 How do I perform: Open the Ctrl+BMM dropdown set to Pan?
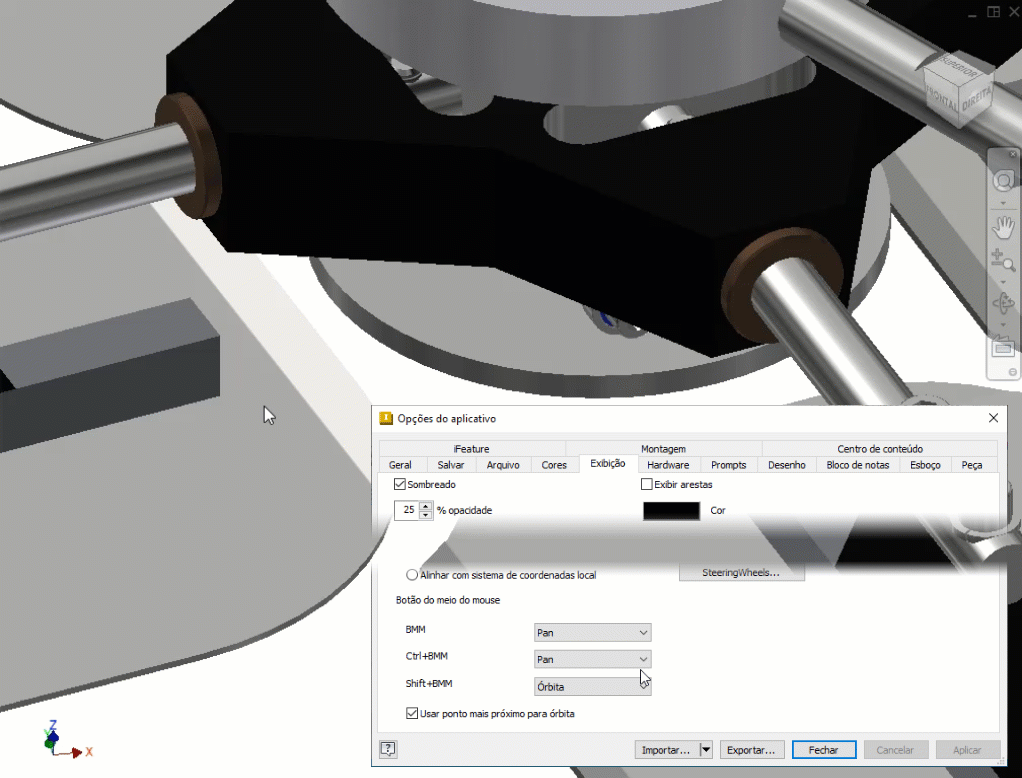click(x=592, y=659)
